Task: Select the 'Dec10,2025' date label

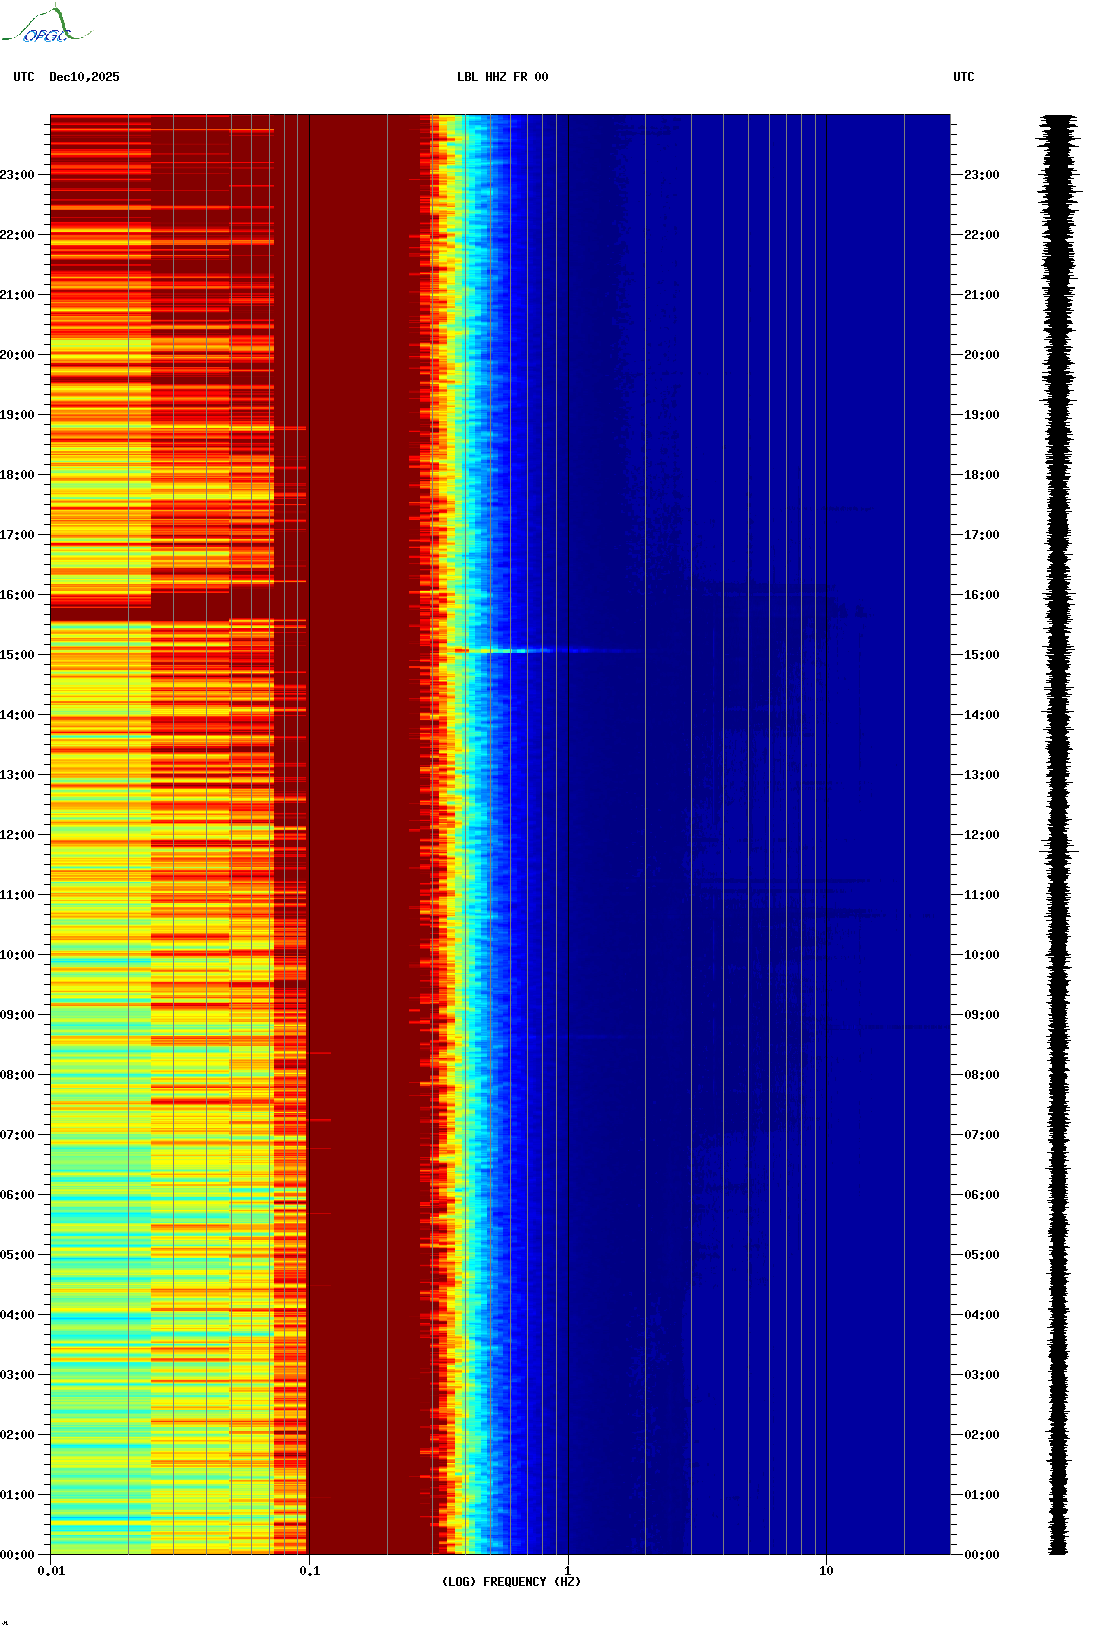Action: point(84,77)
